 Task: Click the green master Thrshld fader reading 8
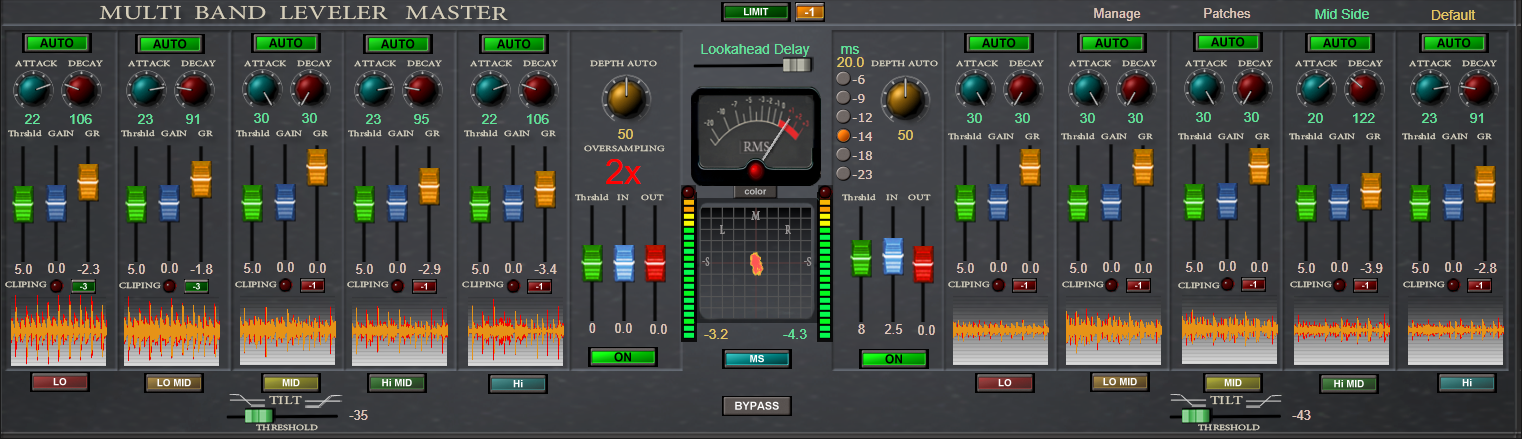point(860,259)
